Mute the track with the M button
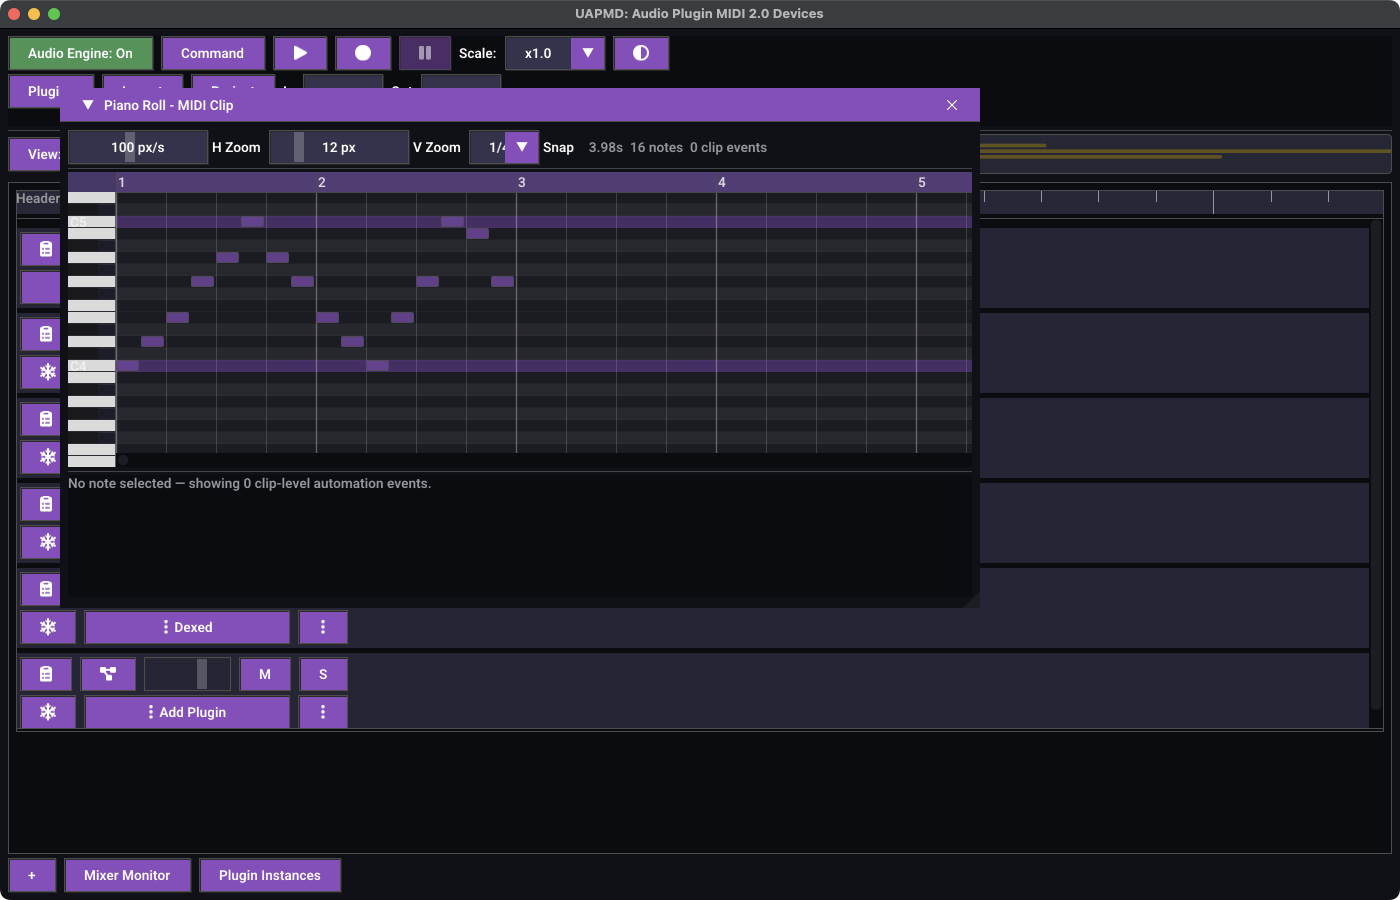The height and width of the screenshot is (900, 1400). click(x=265, y=674)
